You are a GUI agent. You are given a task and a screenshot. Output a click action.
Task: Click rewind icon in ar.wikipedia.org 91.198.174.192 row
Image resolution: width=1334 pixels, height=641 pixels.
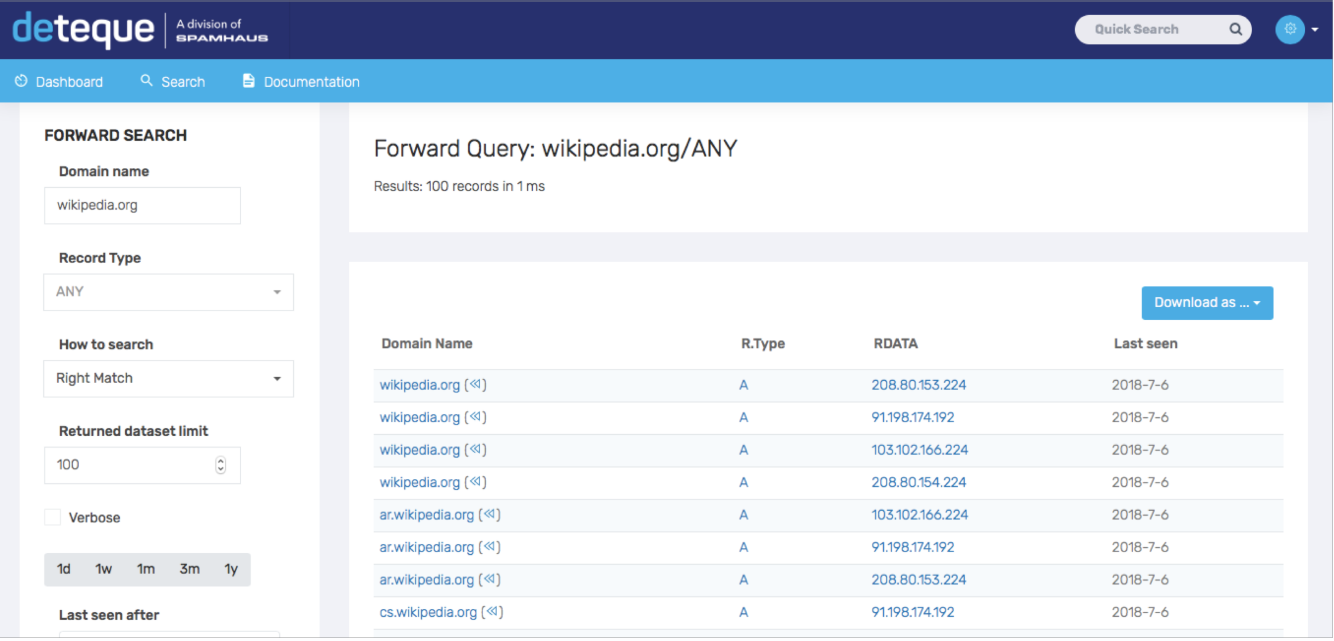pyautogui.click(x=490, y=547)
